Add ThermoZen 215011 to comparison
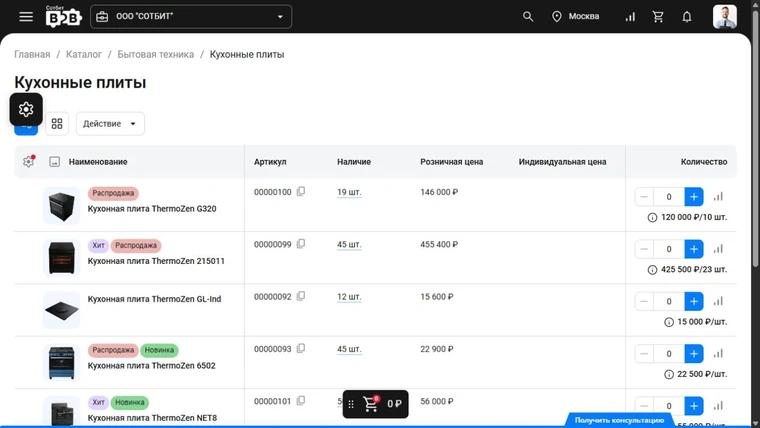Viewport: 760px width, 428px height. pyautogui.click(x=718, y=249)
